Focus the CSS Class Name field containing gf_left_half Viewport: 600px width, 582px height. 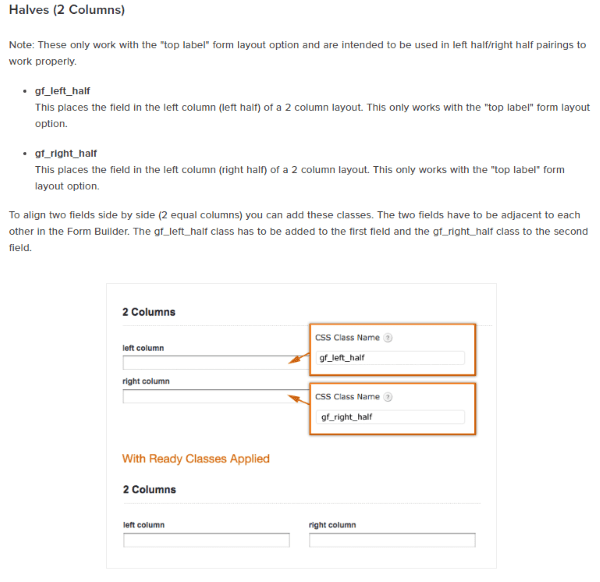(x=389, y=357)
